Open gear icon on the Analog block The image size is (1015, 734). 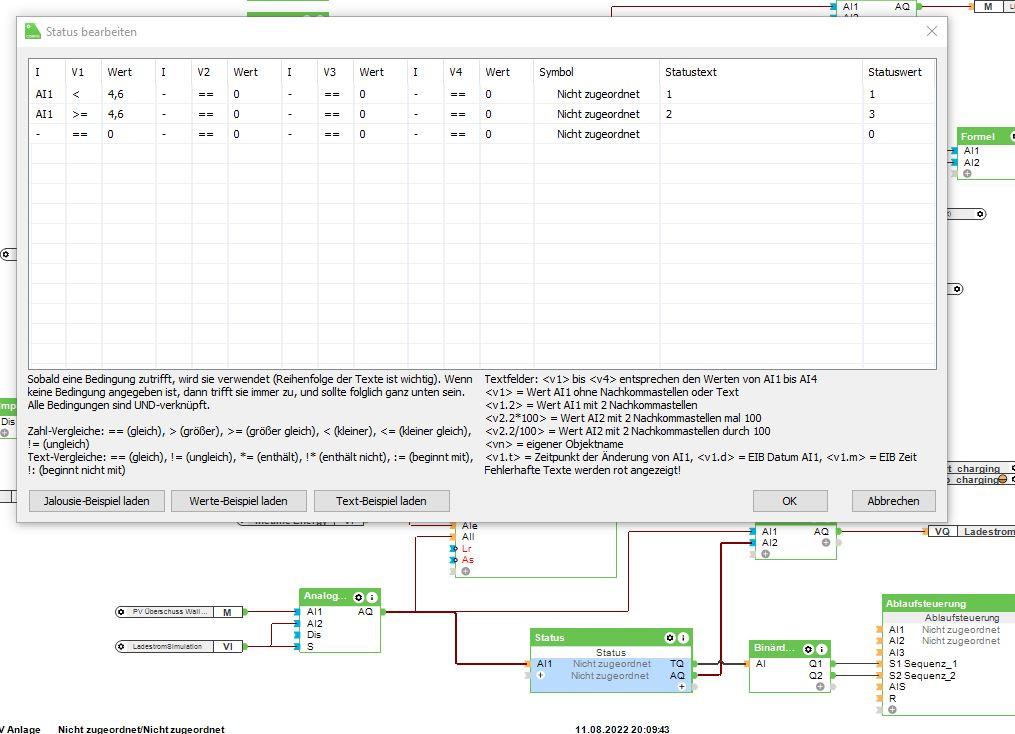click(359, 597)
